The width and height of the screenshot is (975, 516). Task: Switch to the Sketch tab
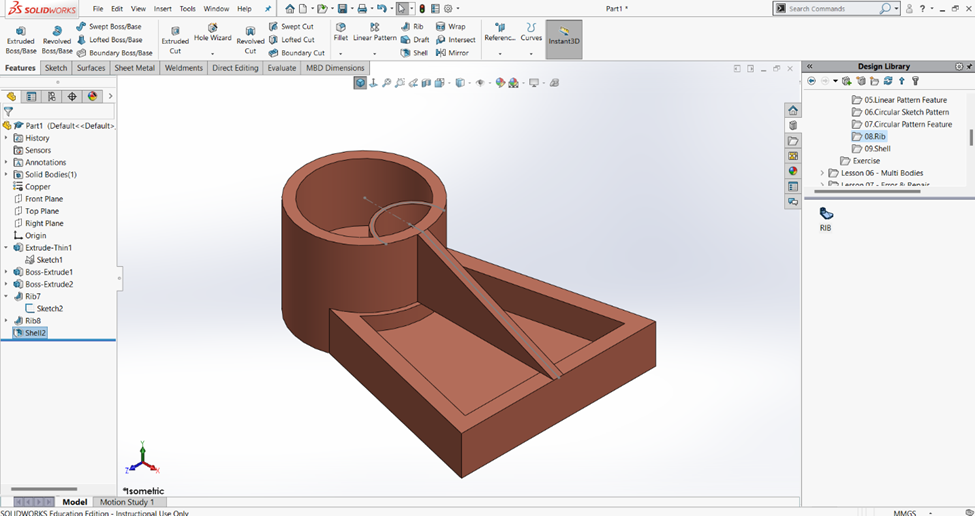tap(55, 68)
